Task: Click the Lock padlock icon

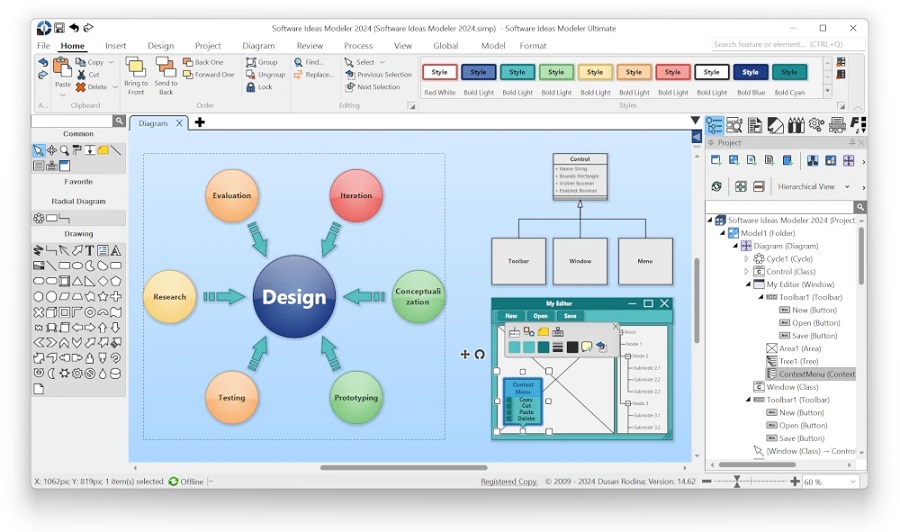Action: tap(251, 87)
